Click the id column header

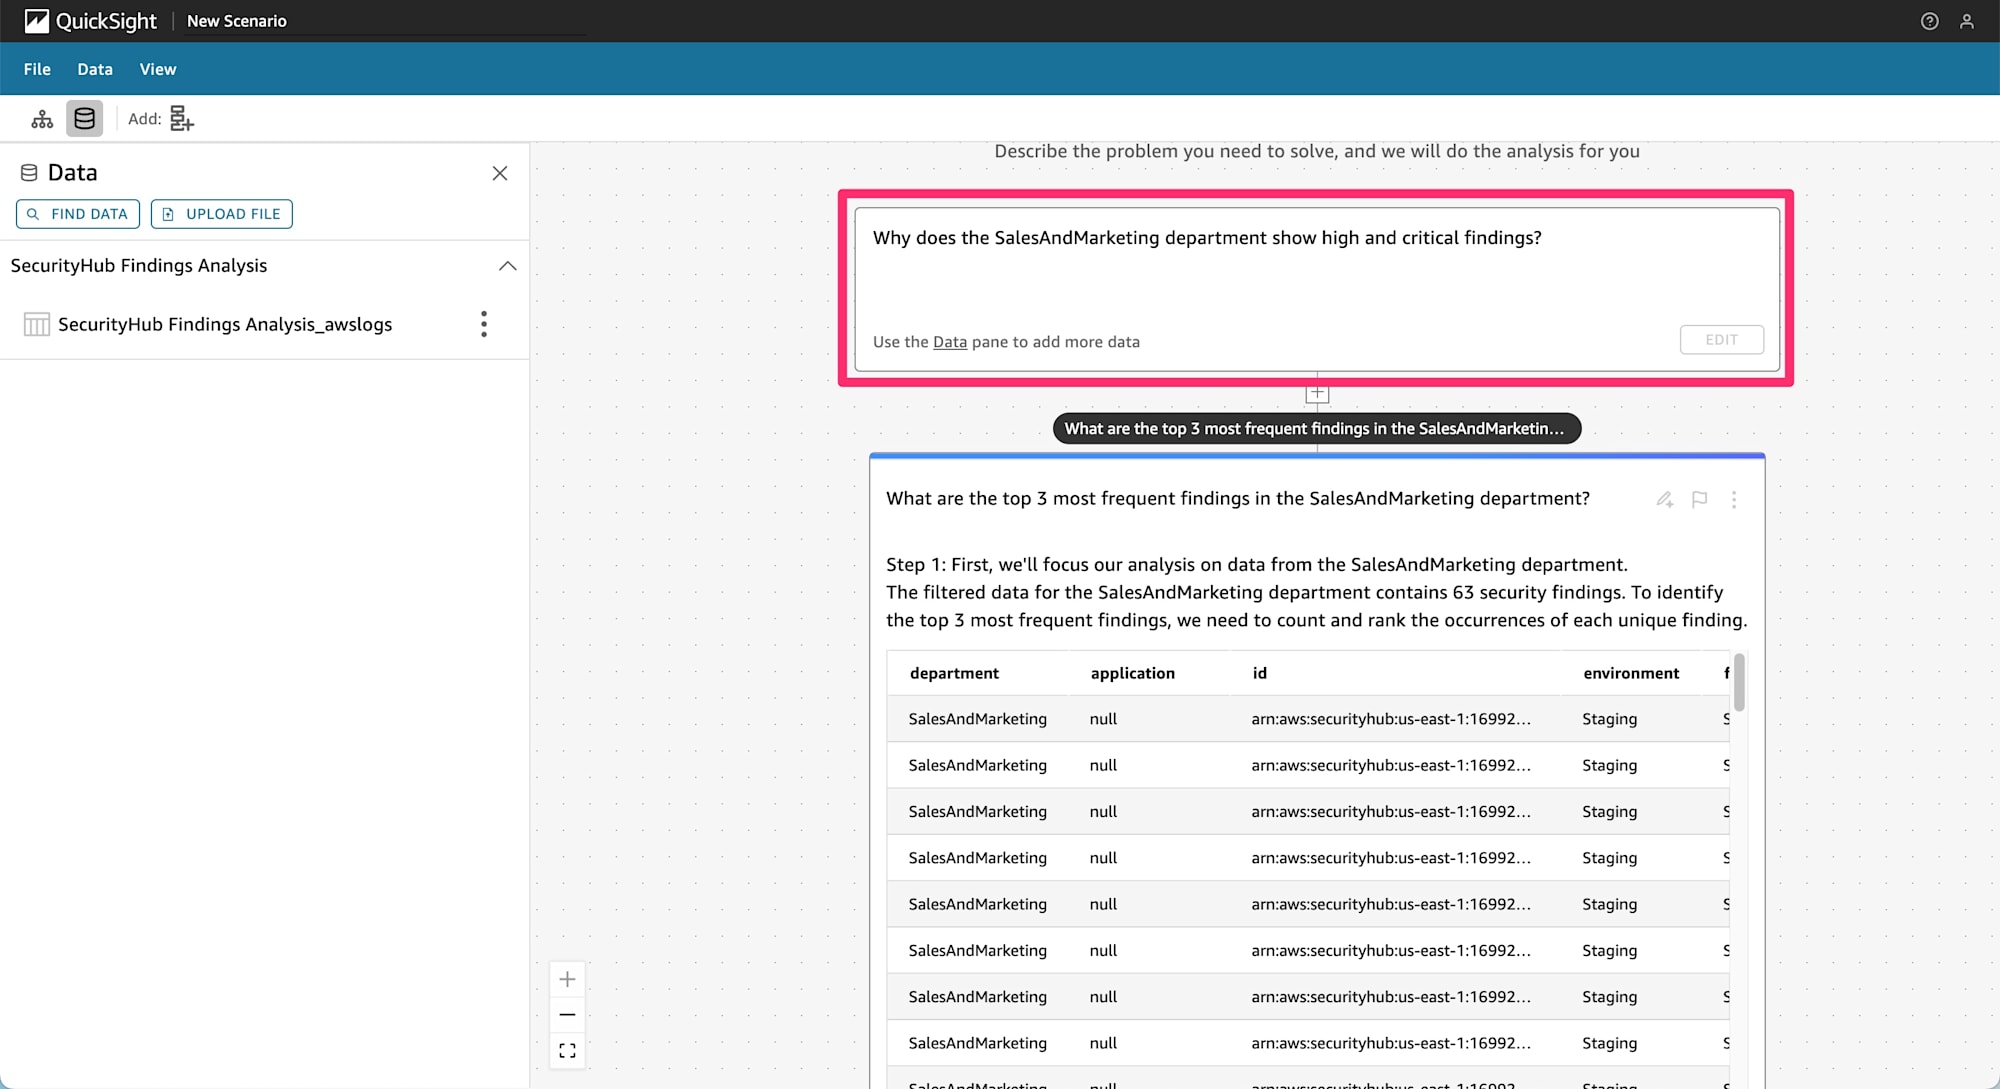[1260, 673]
